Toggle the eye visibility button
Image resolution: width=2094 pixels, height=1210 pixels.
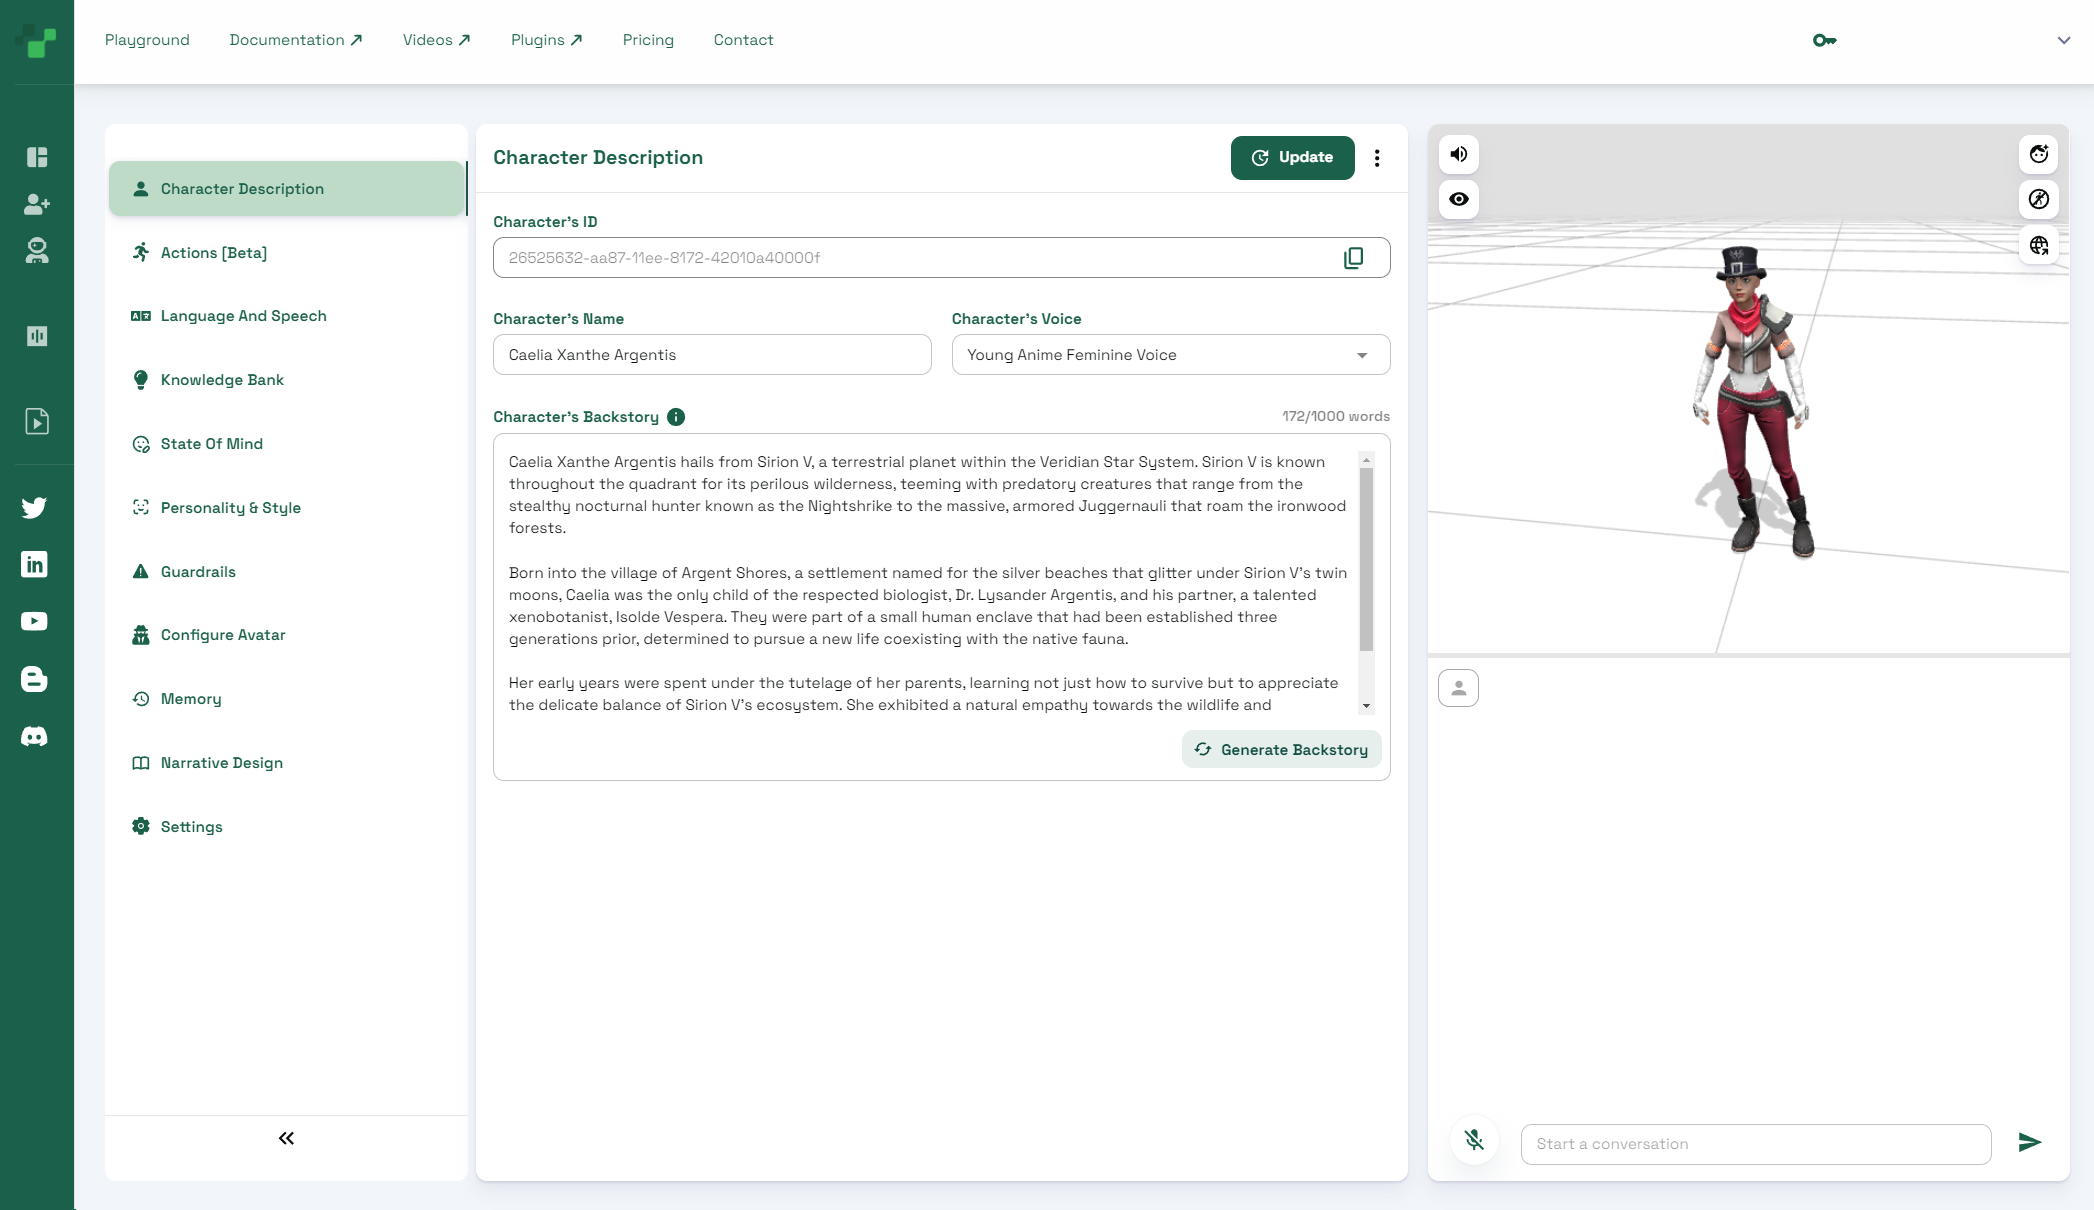pyautogui.click(x=1459, y=199)
